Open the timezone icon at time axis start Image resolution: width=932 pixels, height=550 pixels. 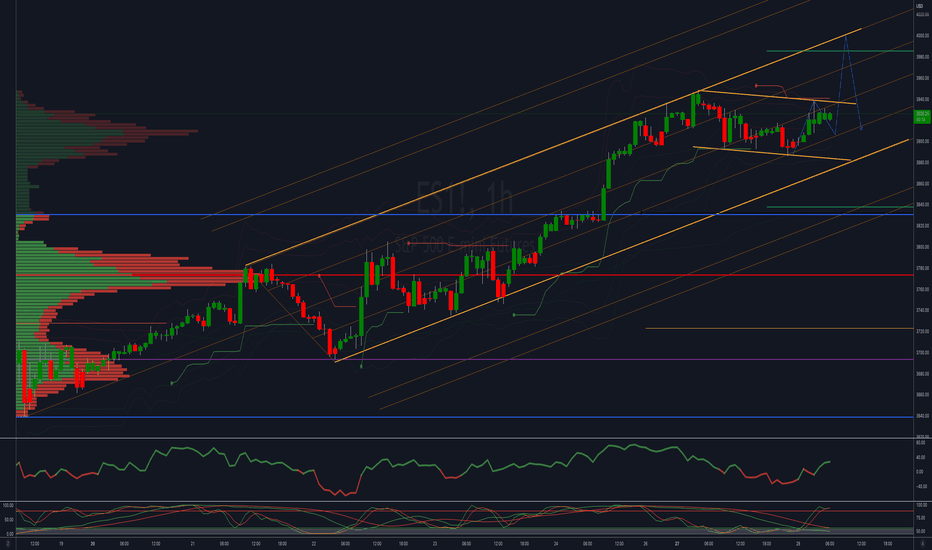tap(8, 543)
